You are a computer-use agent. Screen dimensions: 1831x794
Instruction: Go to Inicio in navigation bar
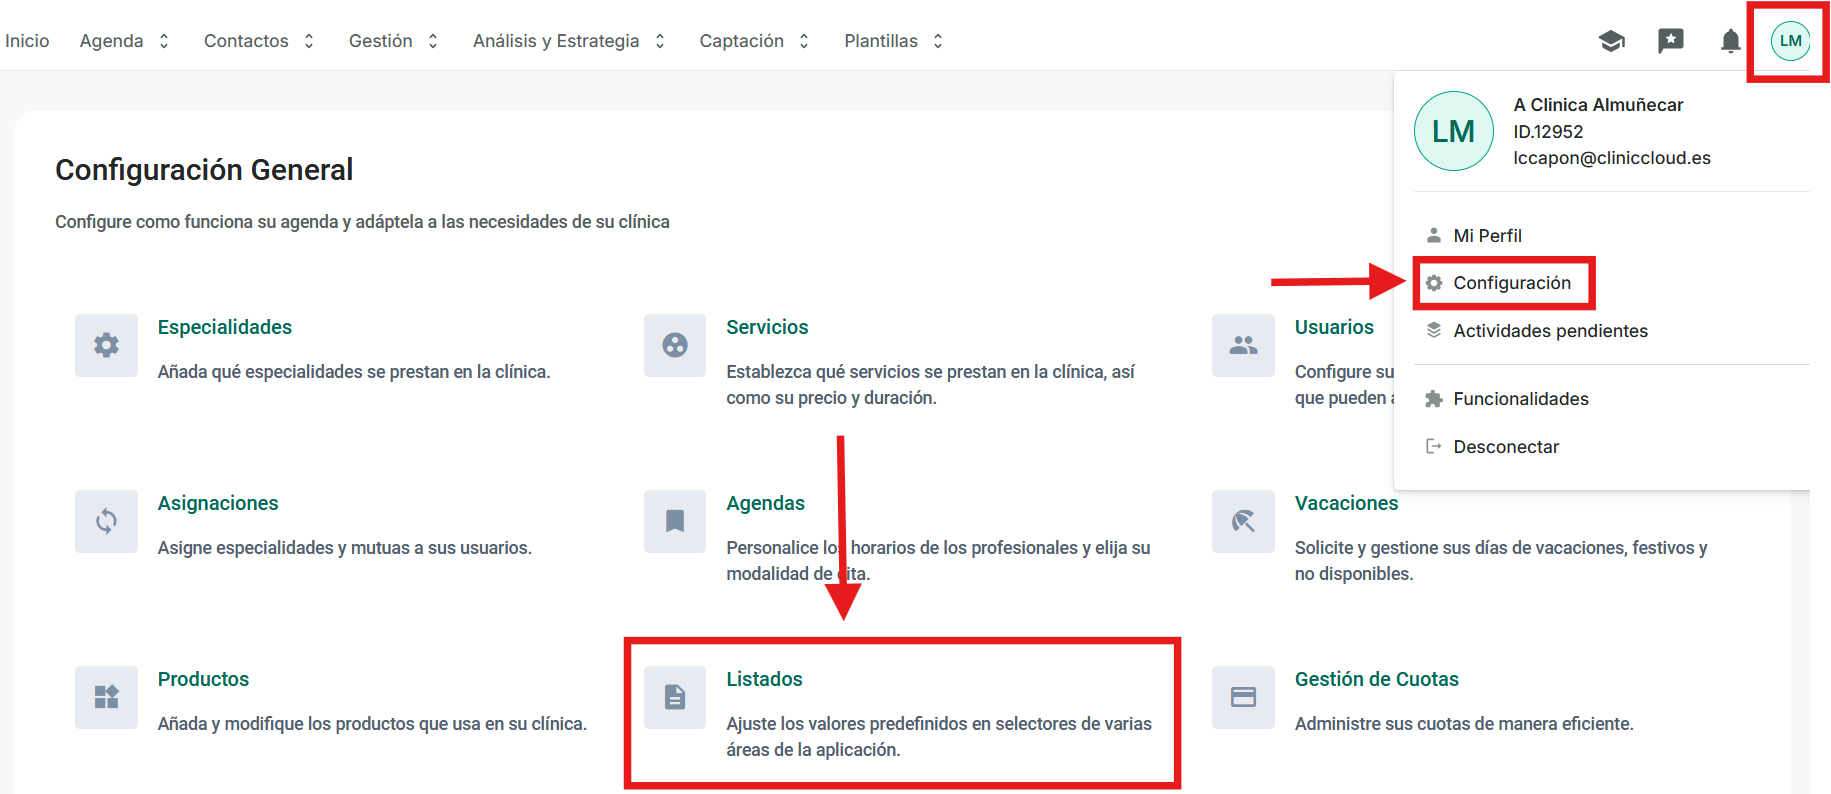click(x=27, y=41)
